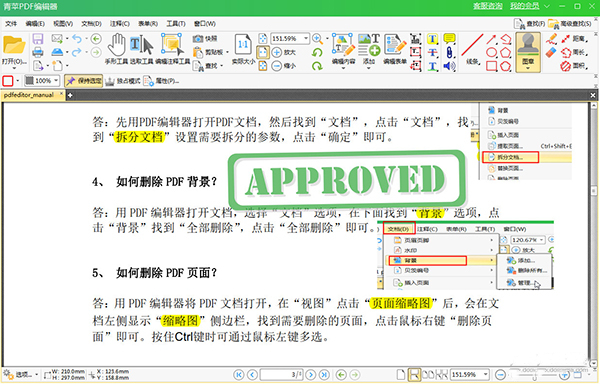Open Advanced Search (高级查找(S))

pos(570,24)
